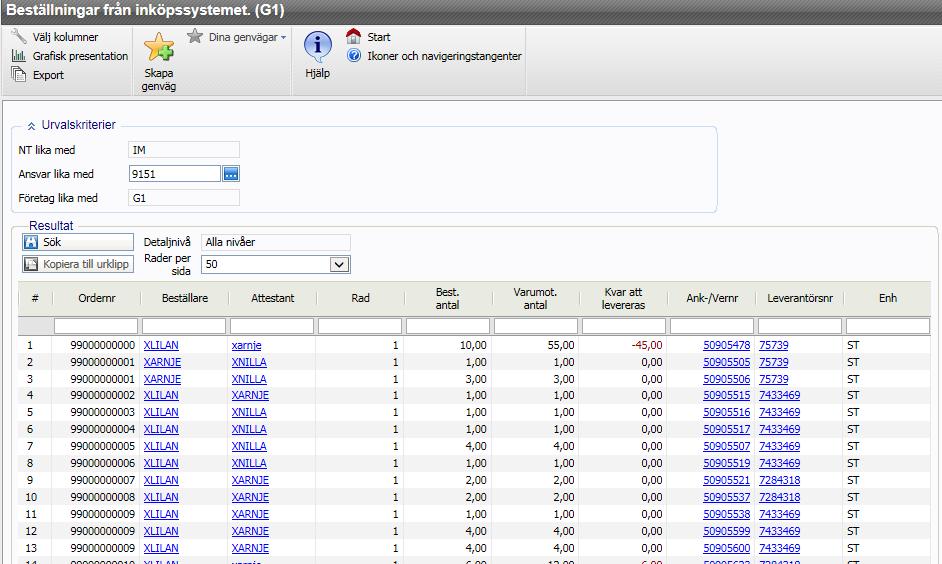Open link 50905515

click(726, 395)
